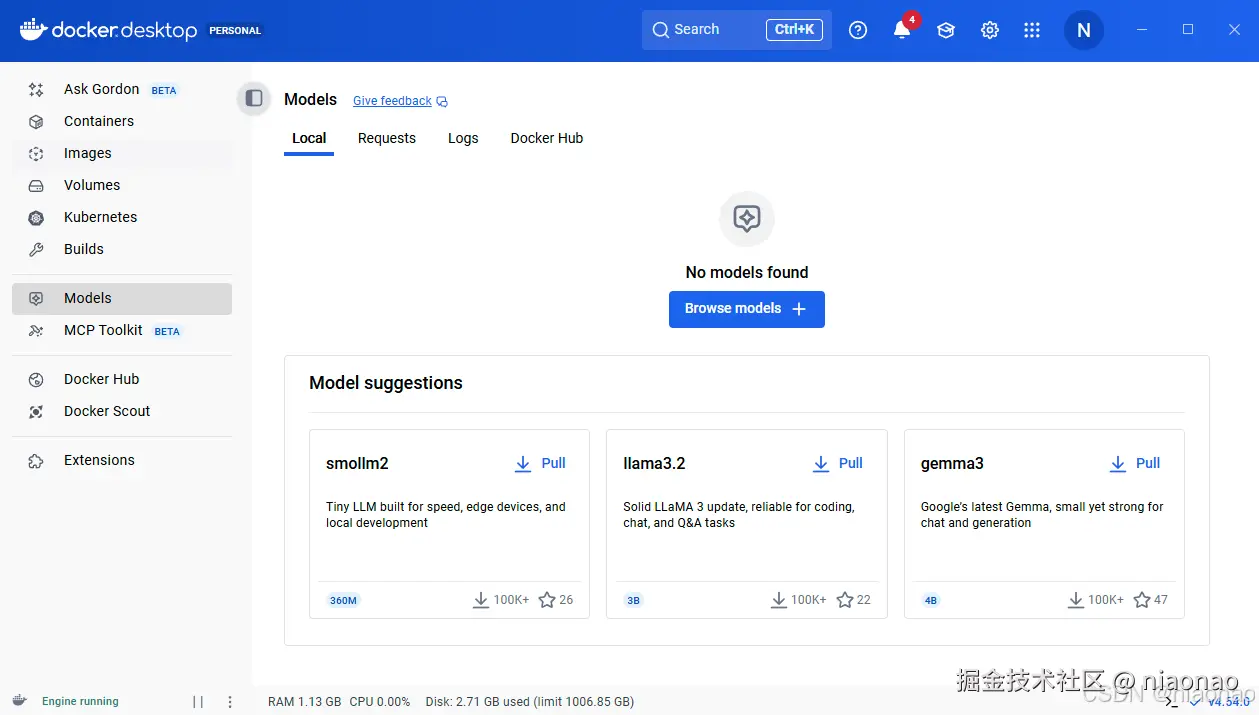Click the gemma3 model name

[x=952, y=464]
